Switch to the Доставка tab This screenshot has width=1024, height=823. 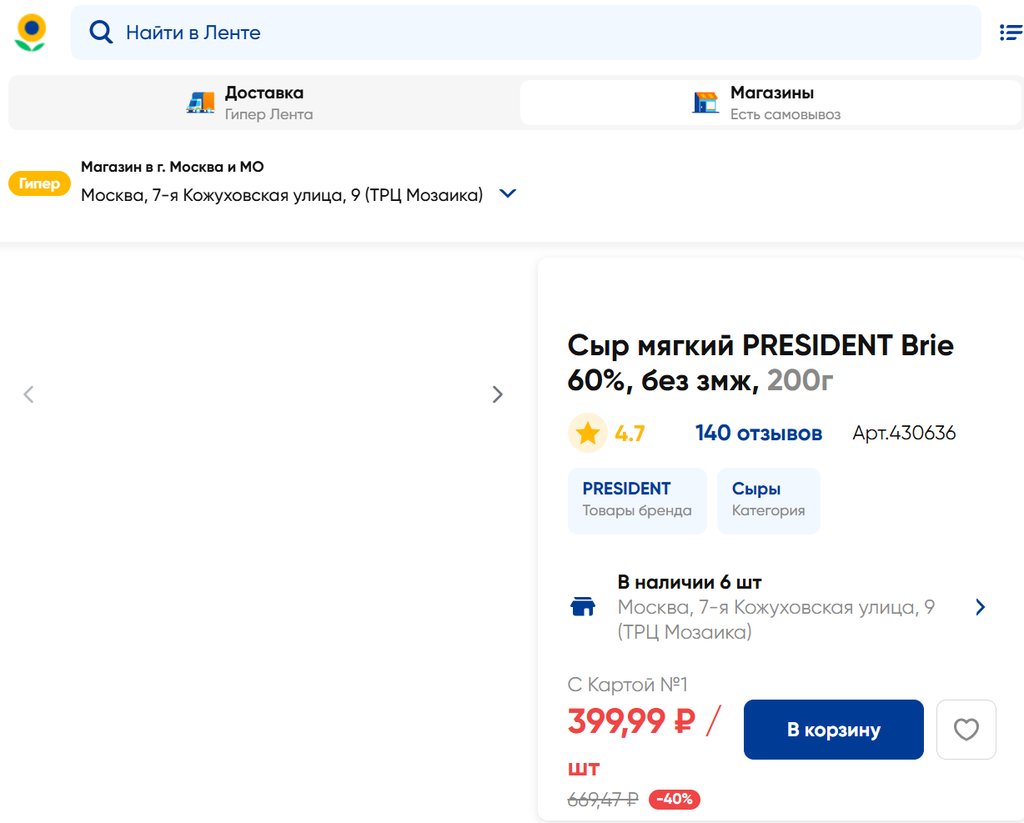click(262, 102)
